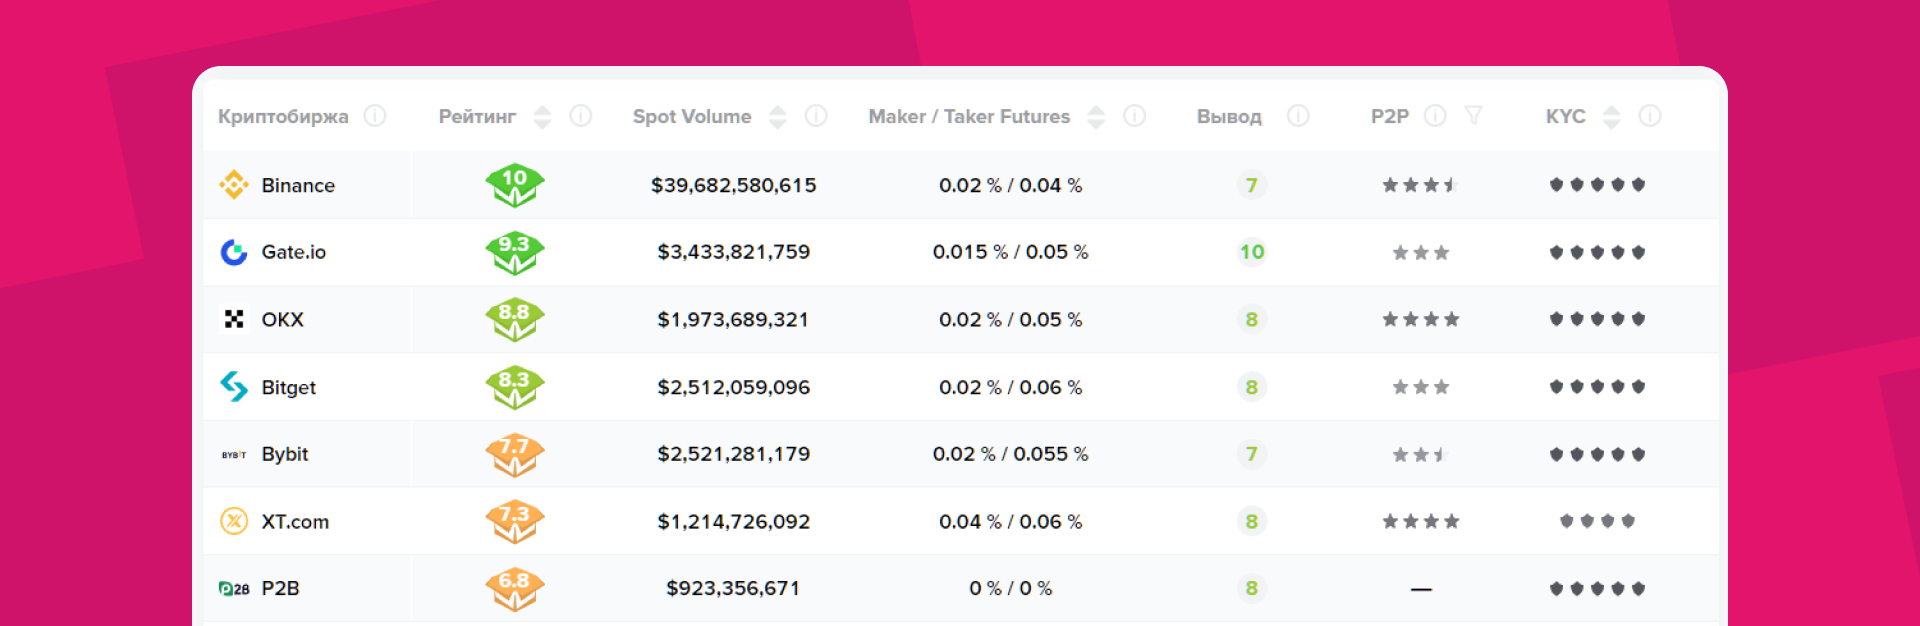Sort by Maker / Taker Futures arrows

pyautogui.click(x=1096, y=117)
